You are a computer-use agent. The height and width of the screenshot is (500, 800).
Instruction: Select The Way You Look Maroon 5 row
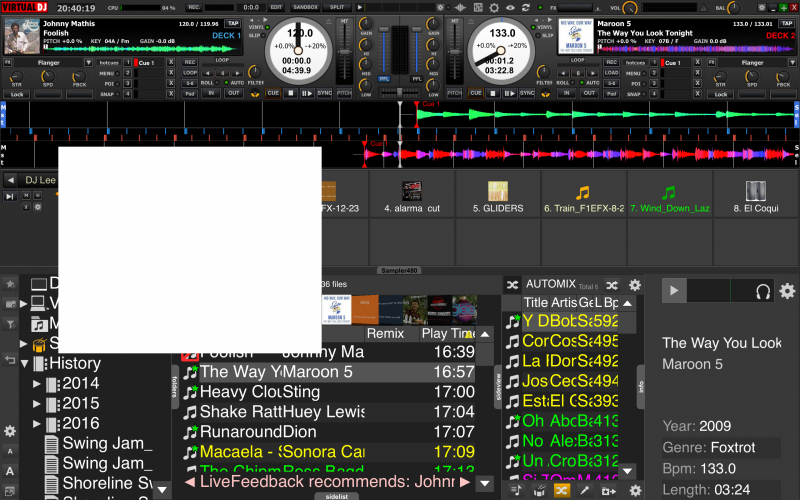coord(329,372)
